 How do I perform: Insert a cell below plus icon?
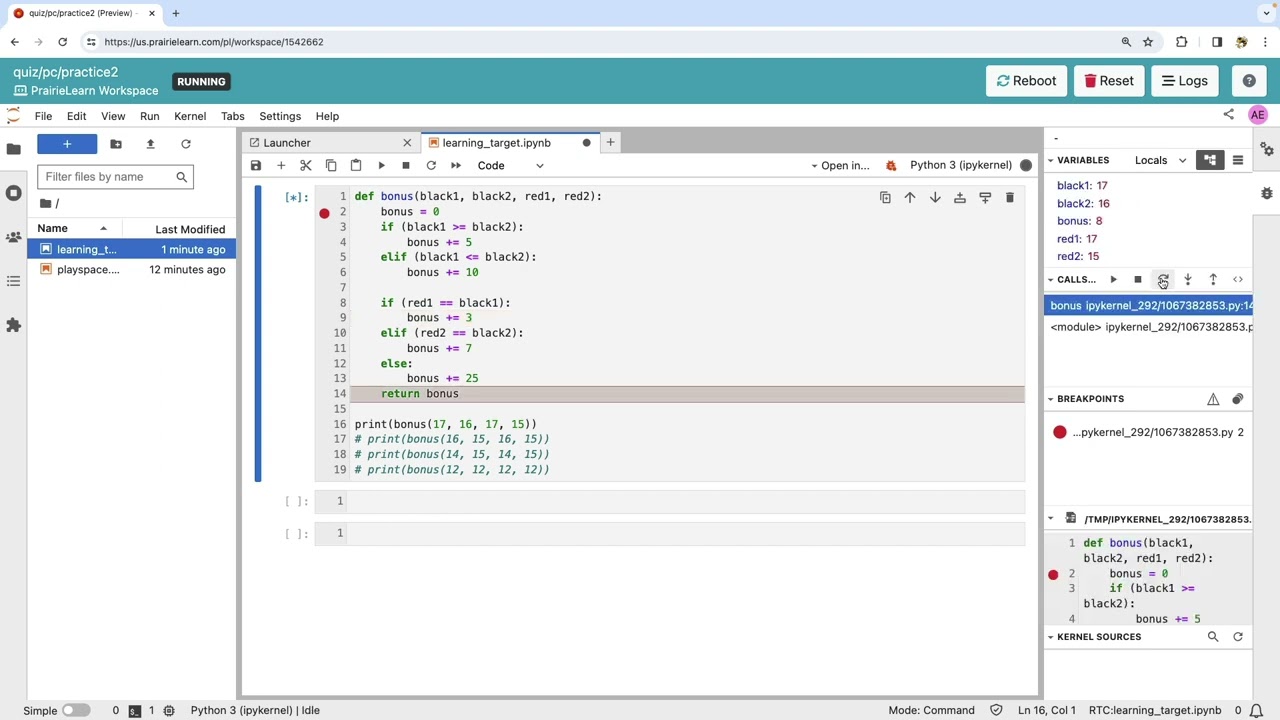[x=281, y=166]
